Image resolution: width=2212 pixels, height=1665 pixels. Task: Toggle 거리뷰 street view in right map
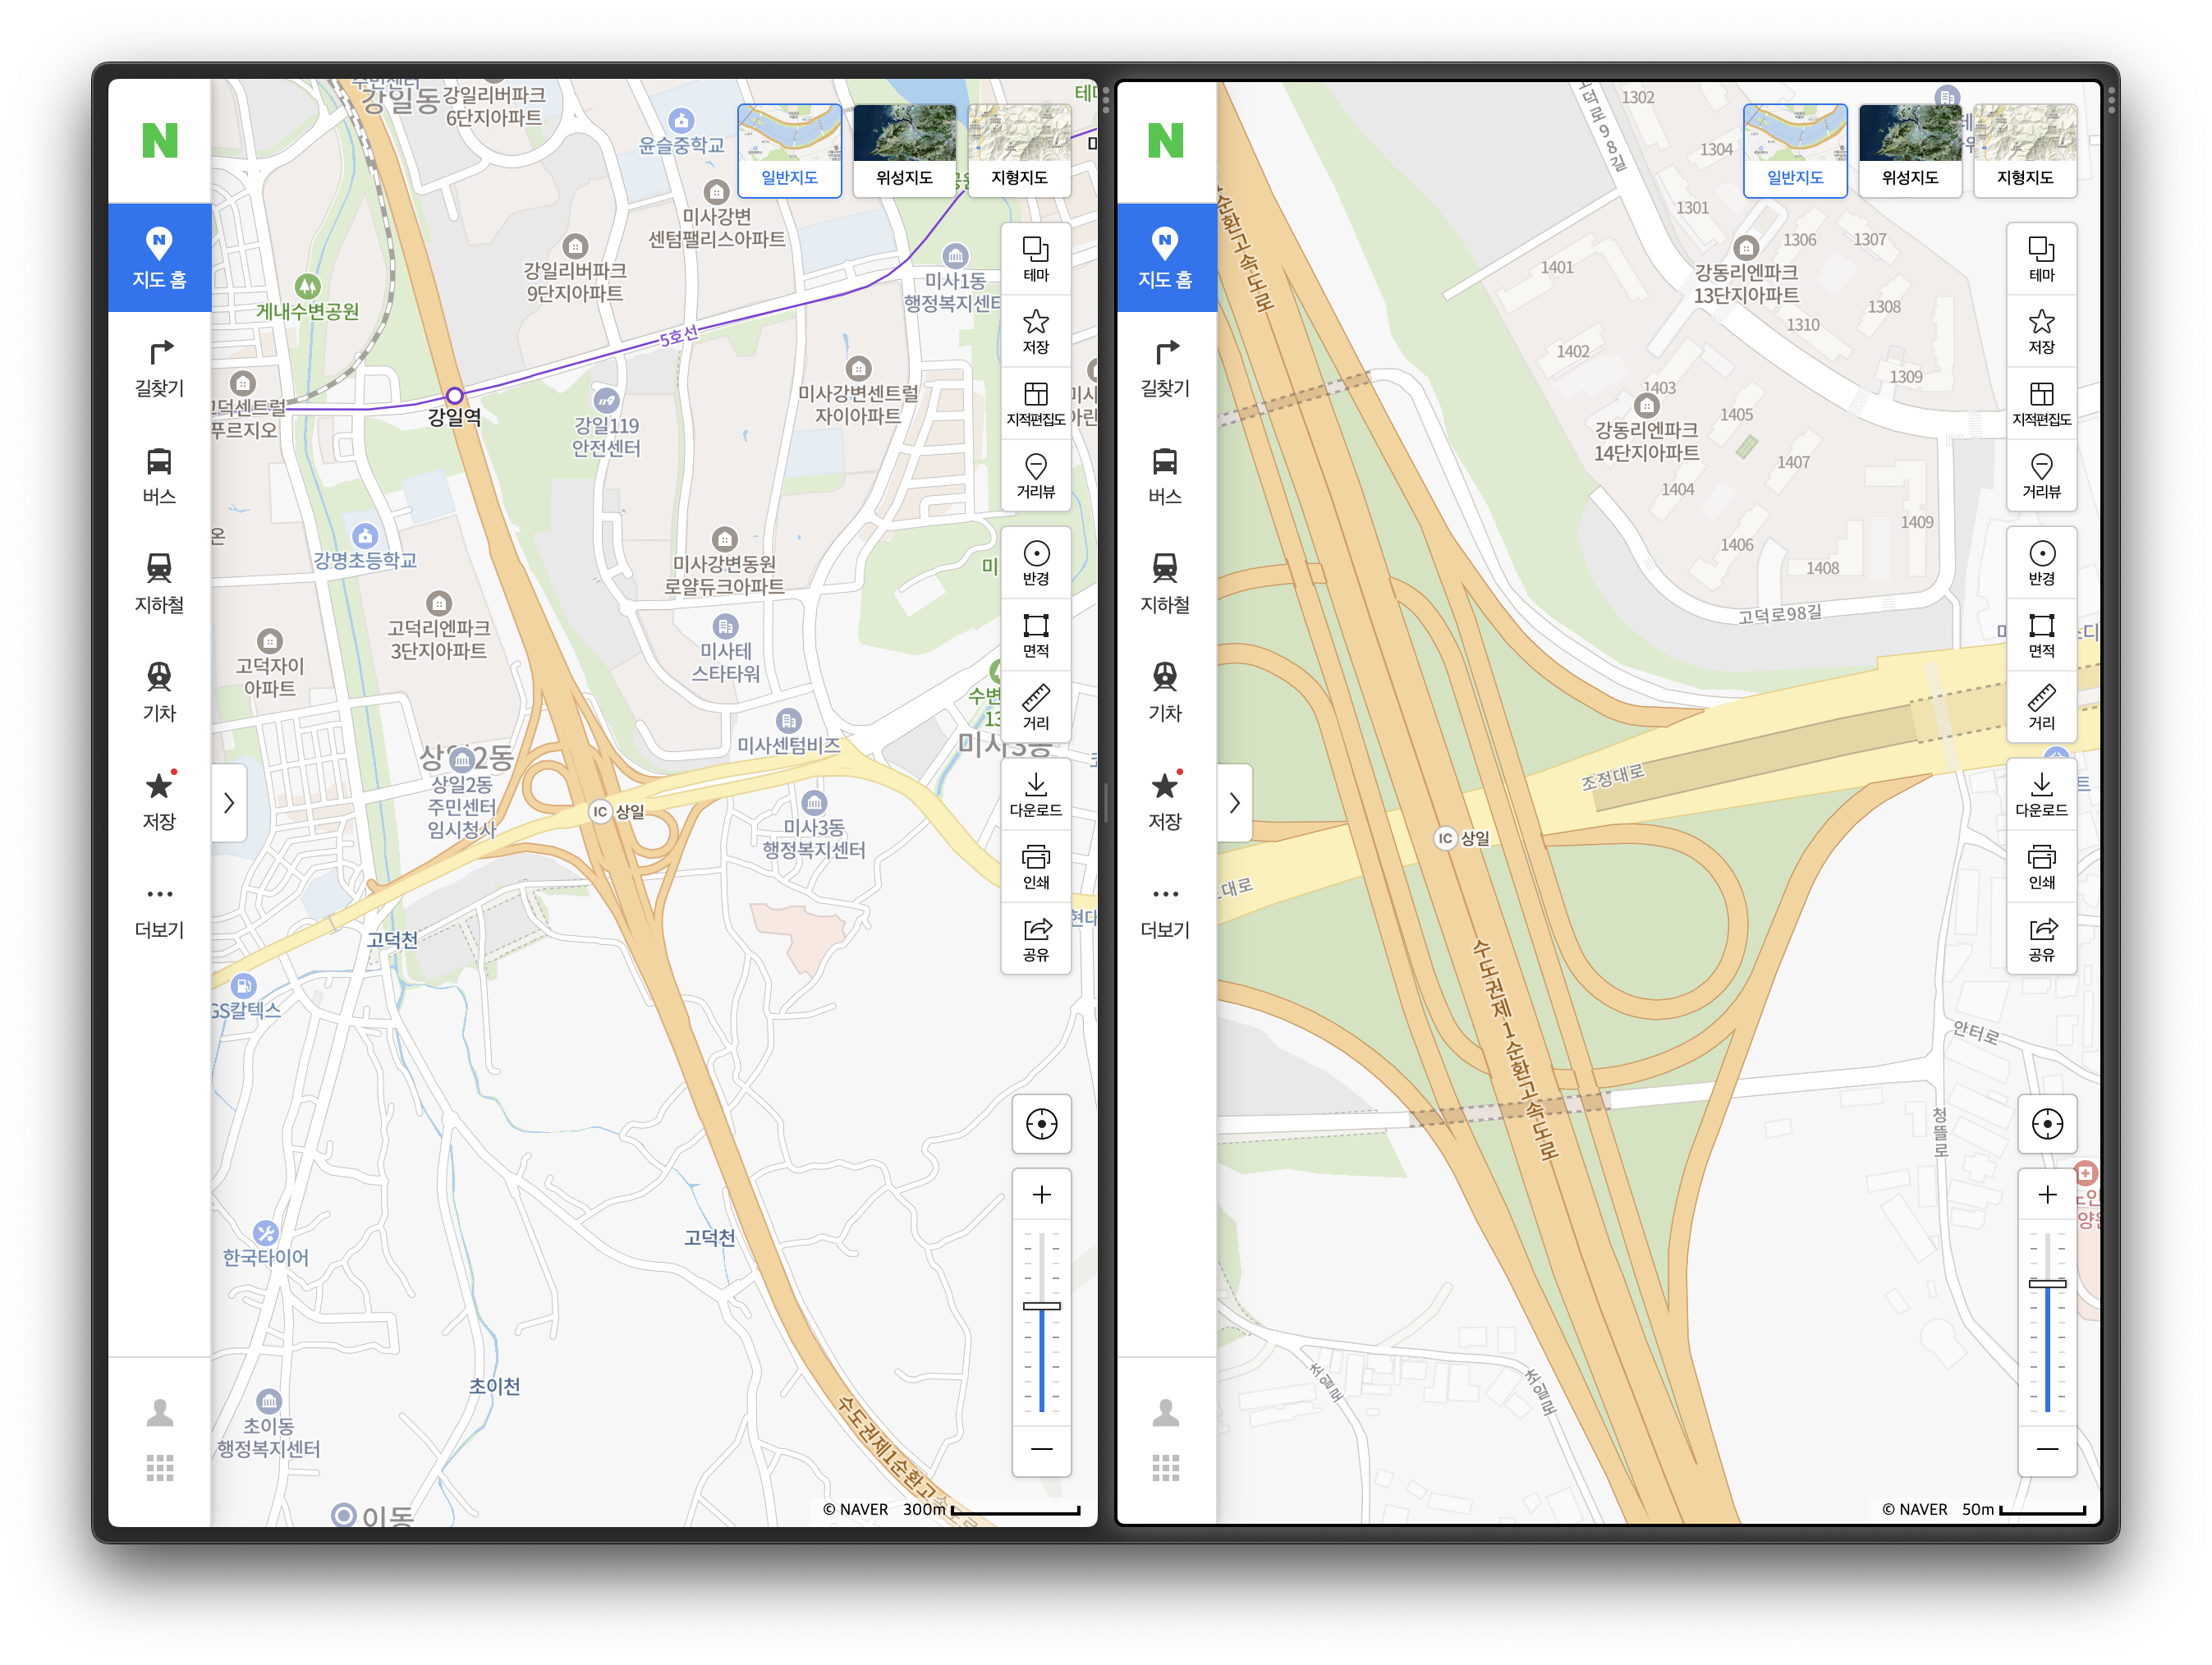click(2041, 476)
